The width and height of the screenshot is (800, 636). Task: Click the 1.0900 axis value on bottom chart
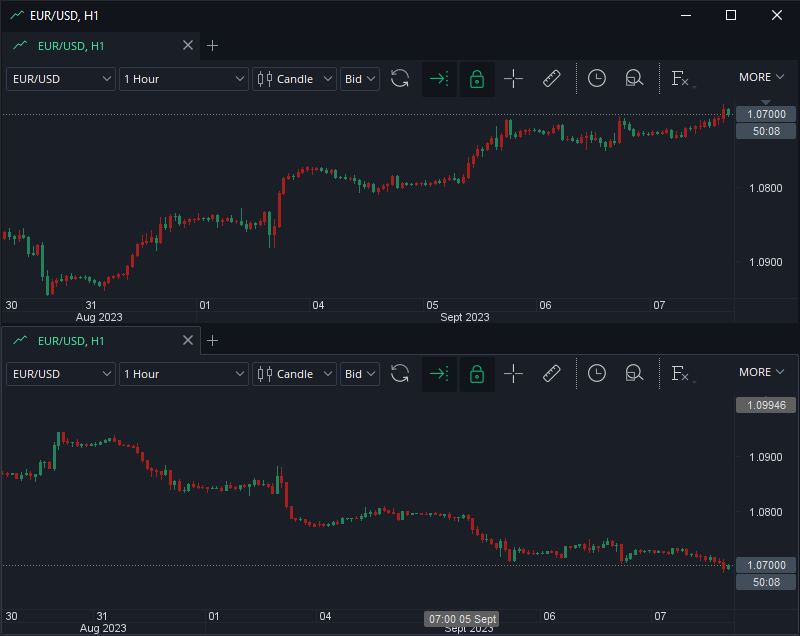765,457
